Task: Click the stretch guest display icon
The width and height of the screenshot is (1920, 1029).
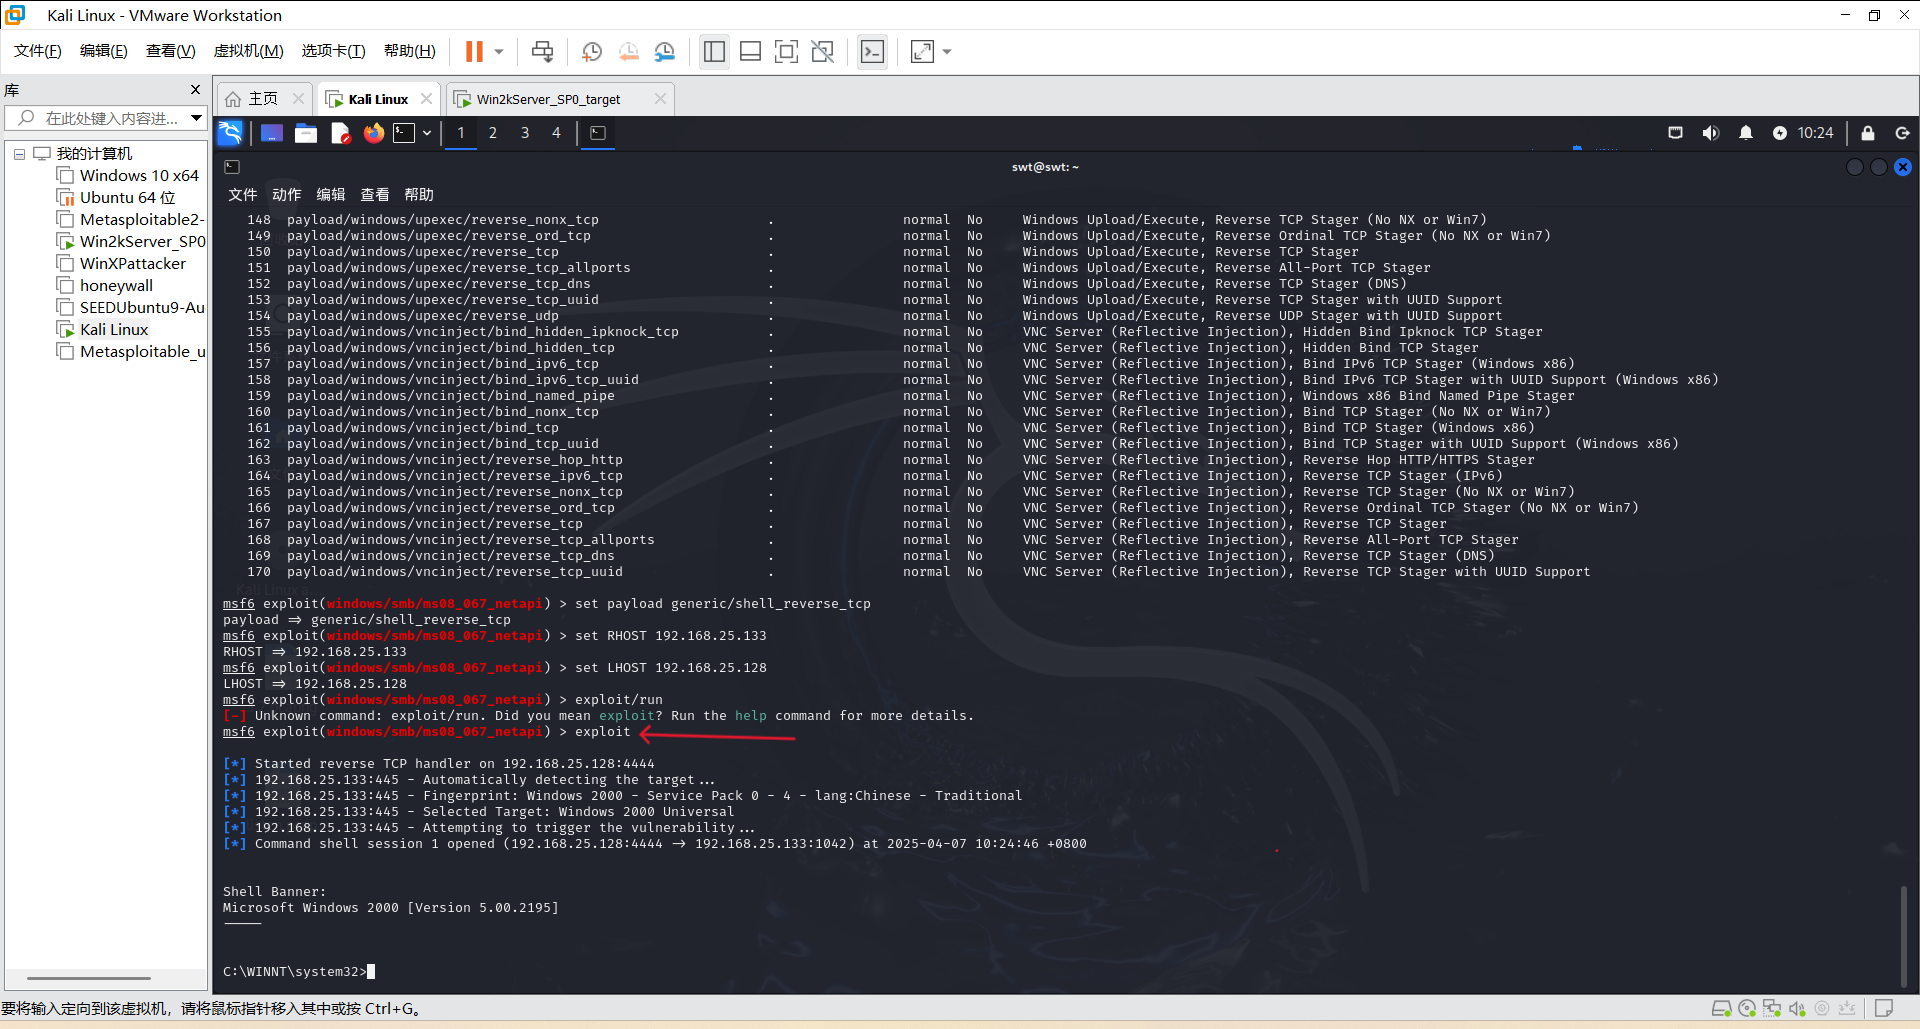Action: pyautogui.click(x=922, y=51)
